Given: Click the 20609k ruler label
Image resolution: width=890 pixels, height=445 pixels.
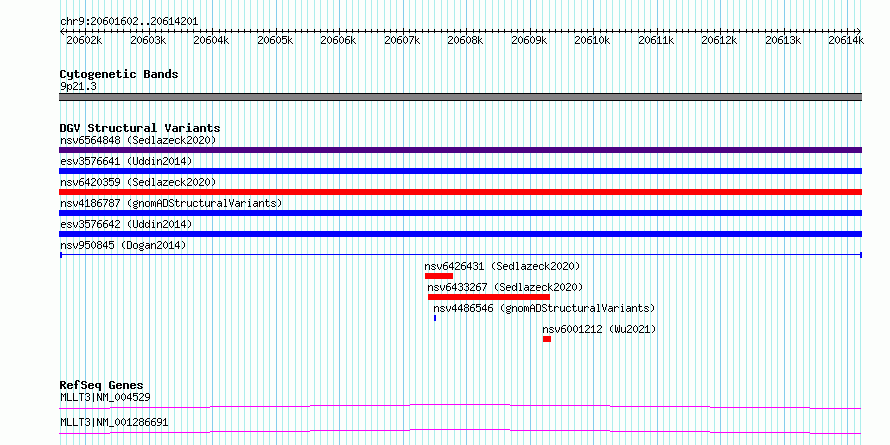Looking at the screenshot, I should 529,40.
